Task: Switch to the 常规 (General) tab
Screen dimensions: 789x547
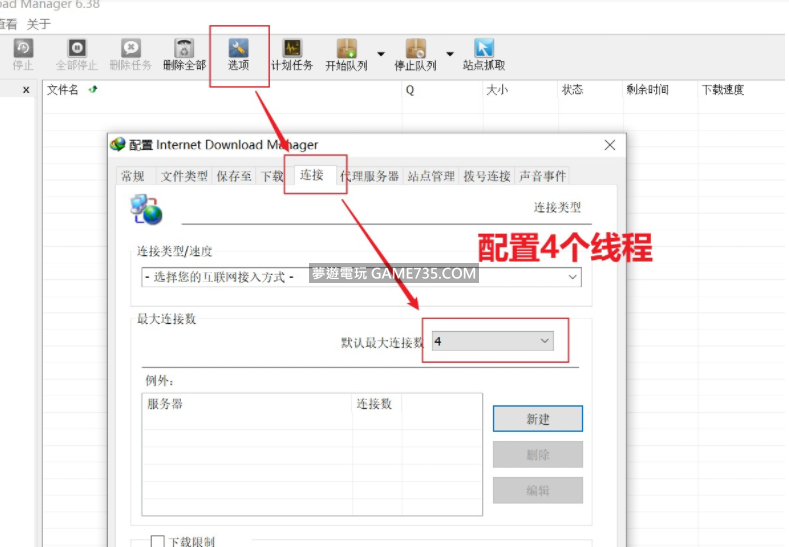Action: [133, 176]
